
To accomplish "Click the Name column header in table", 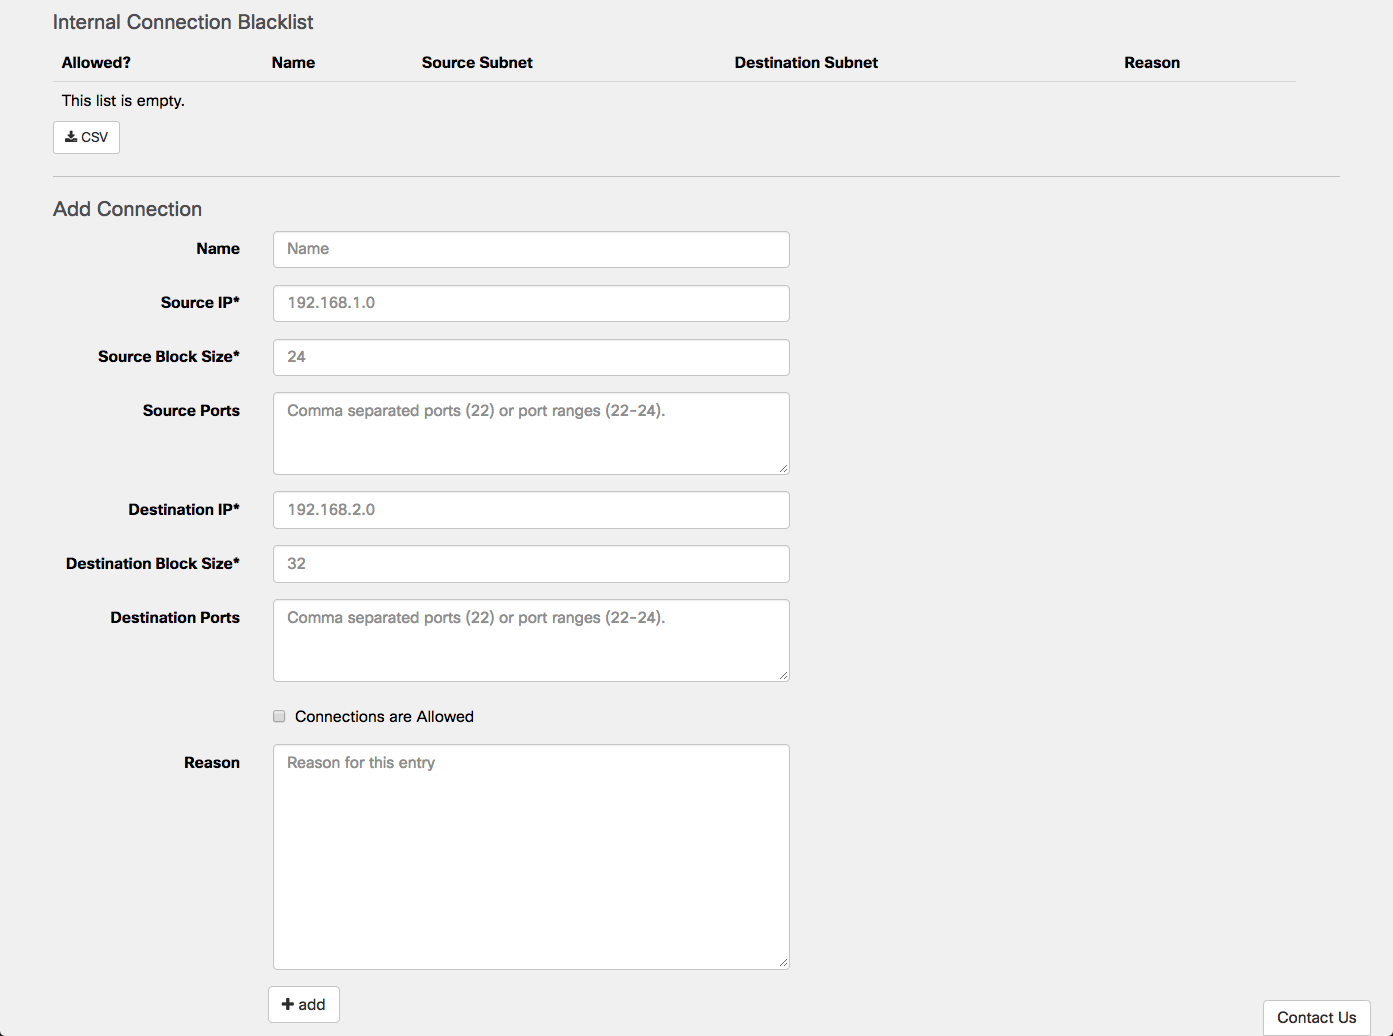I will click(293, 62).
